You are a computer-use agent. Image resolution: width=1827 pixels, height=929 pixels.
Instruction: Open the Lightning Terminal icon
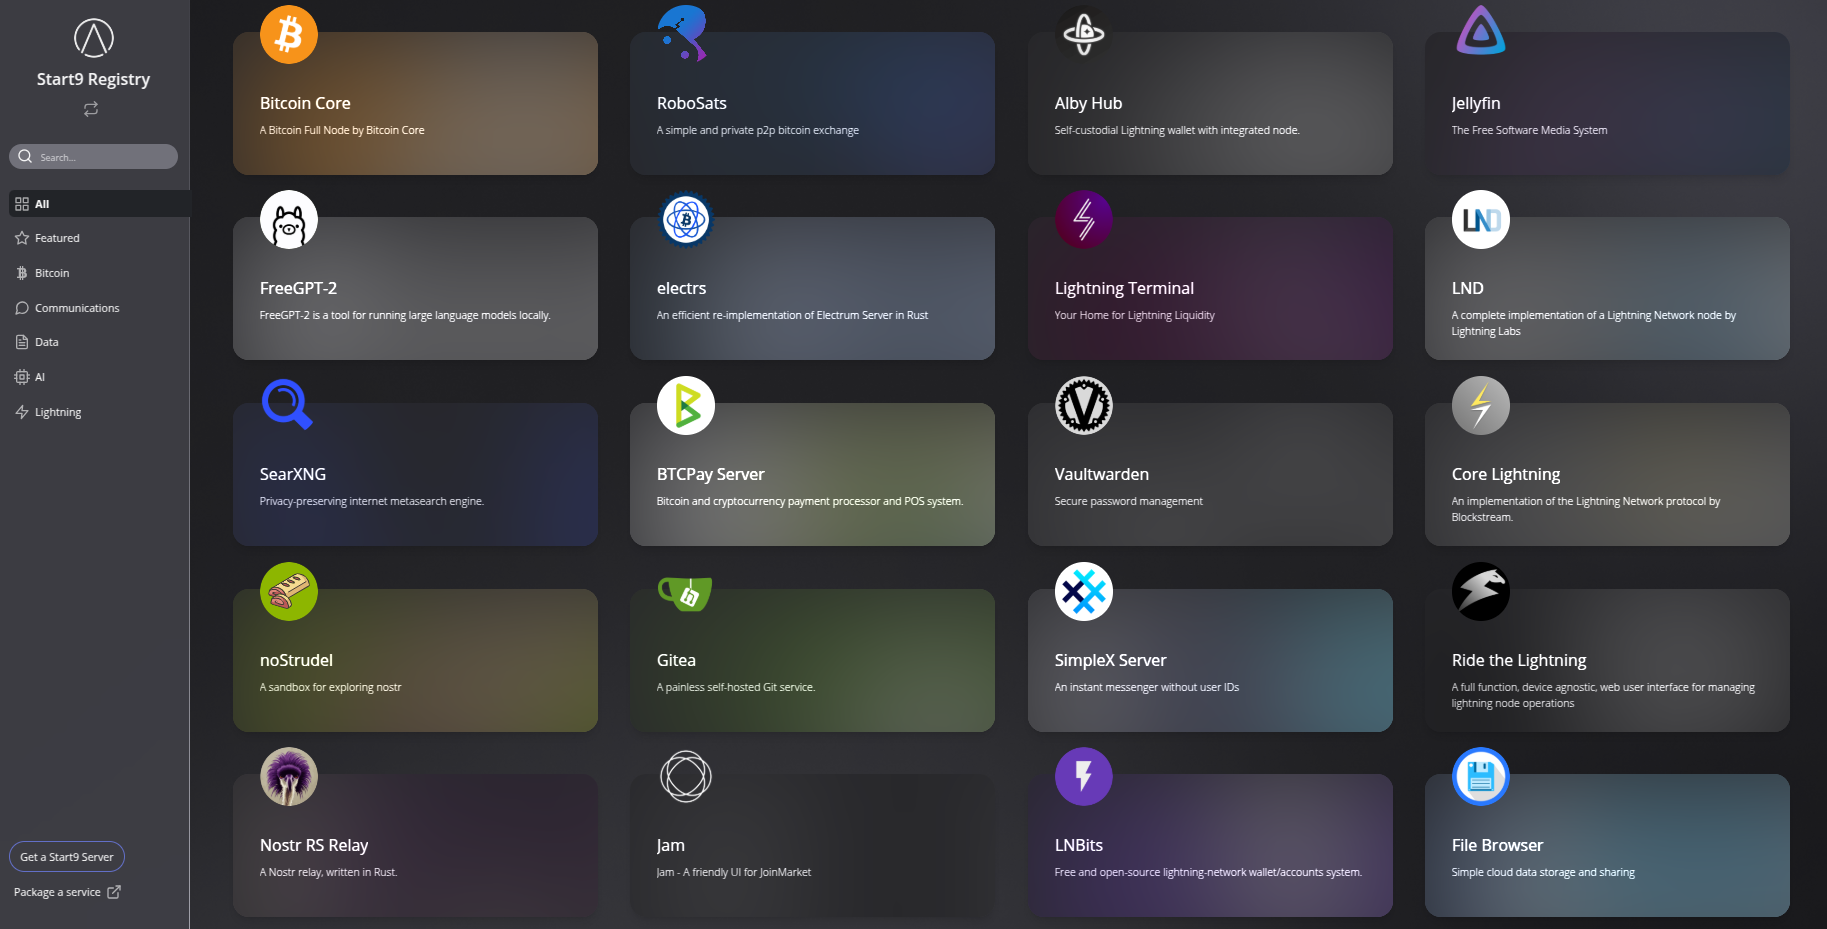coord(1083,219)
